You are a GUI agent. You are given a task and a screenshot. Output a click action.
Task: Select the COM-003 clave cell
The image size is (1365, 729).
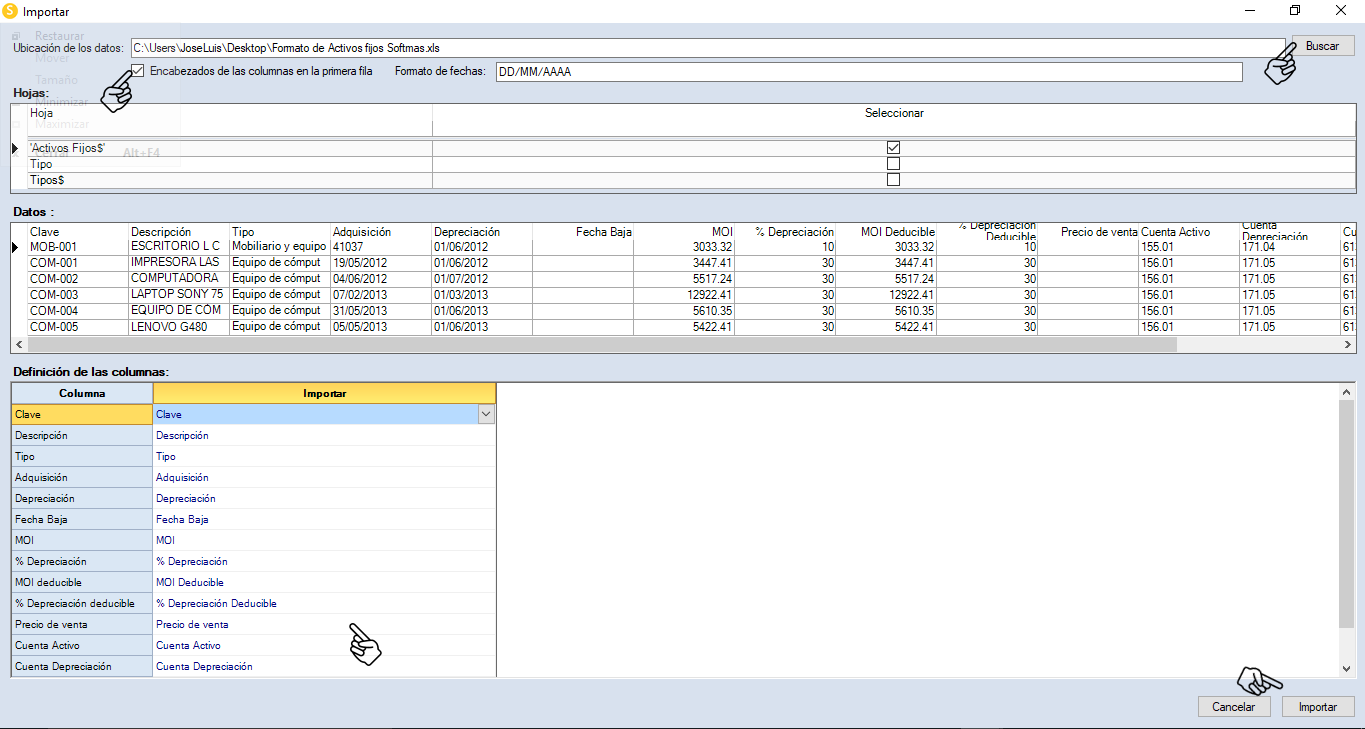coord(78,294)
